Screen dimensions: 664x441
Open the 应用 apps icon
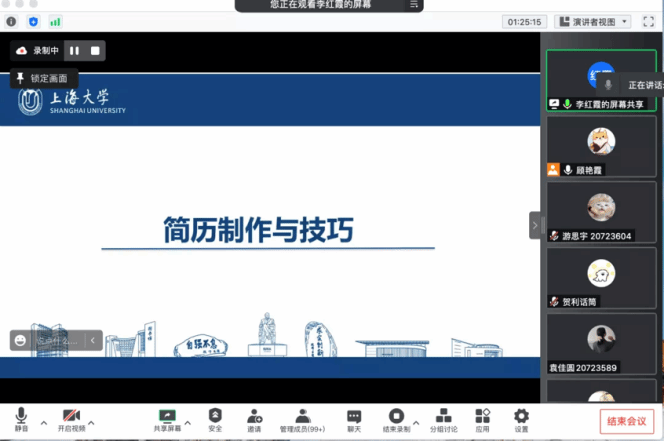tap(483, 416)
